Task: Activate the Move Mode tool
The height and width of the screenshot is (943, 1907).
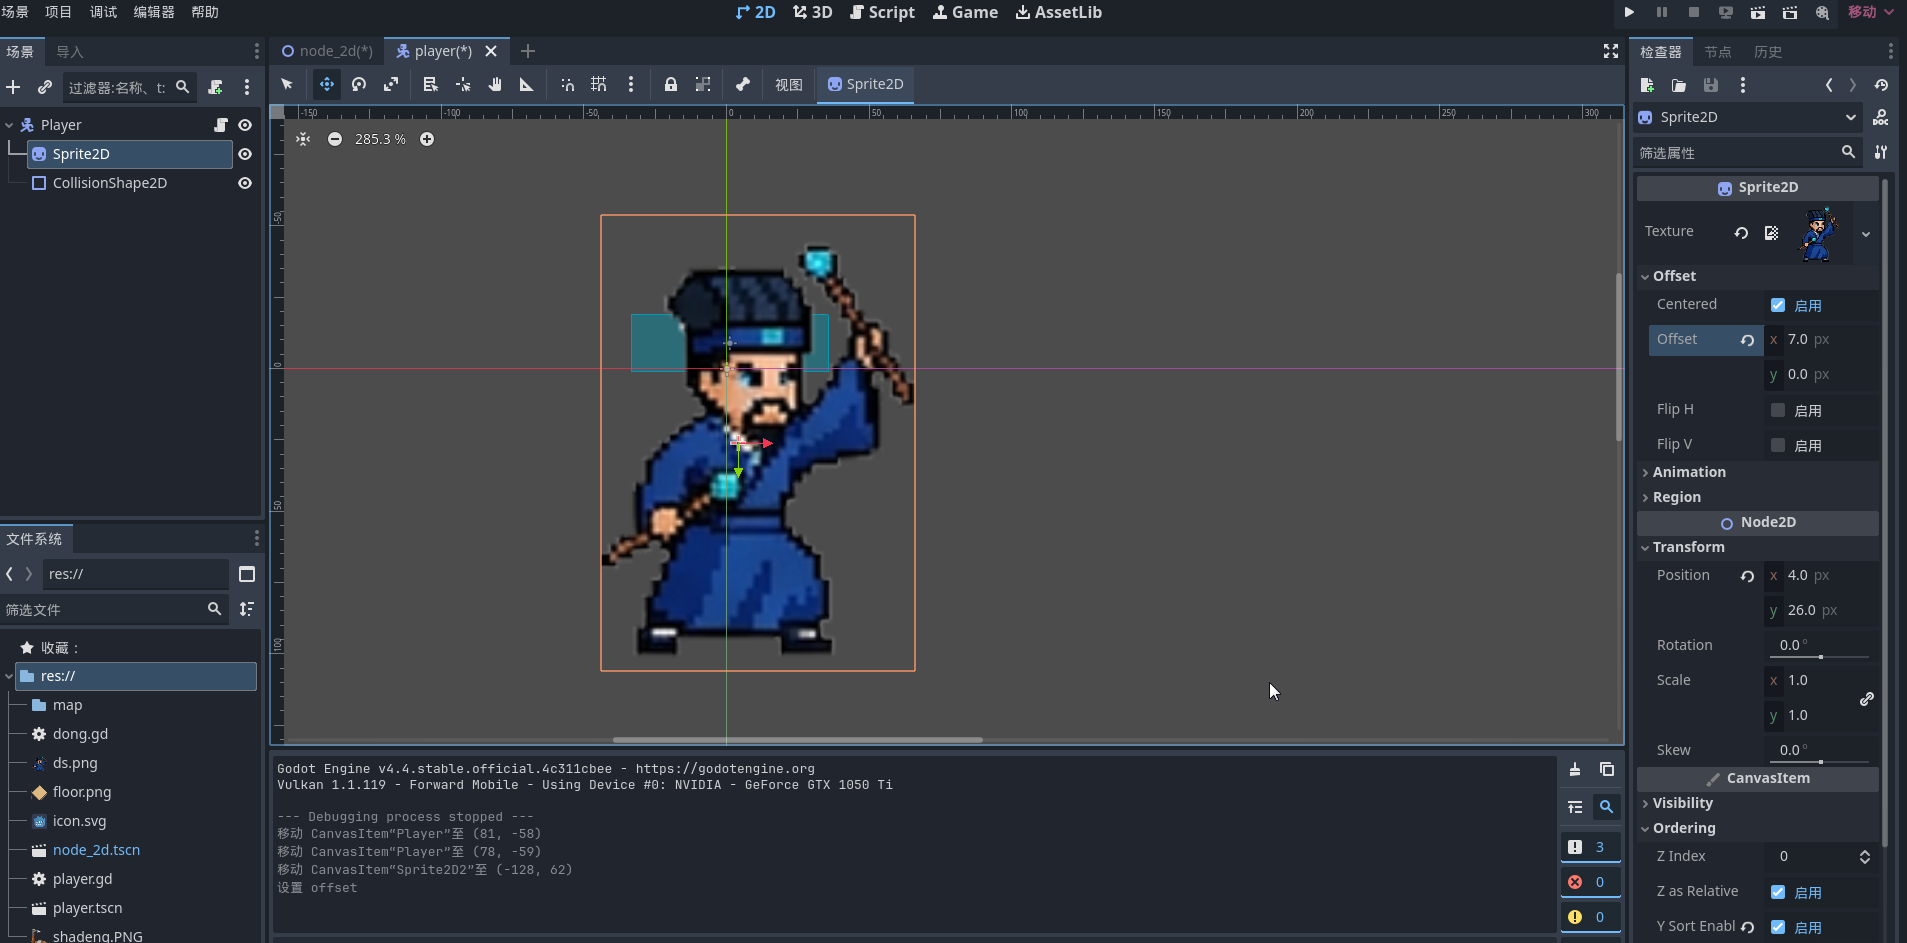Action: pyautogui.click(x=326, y=84)
